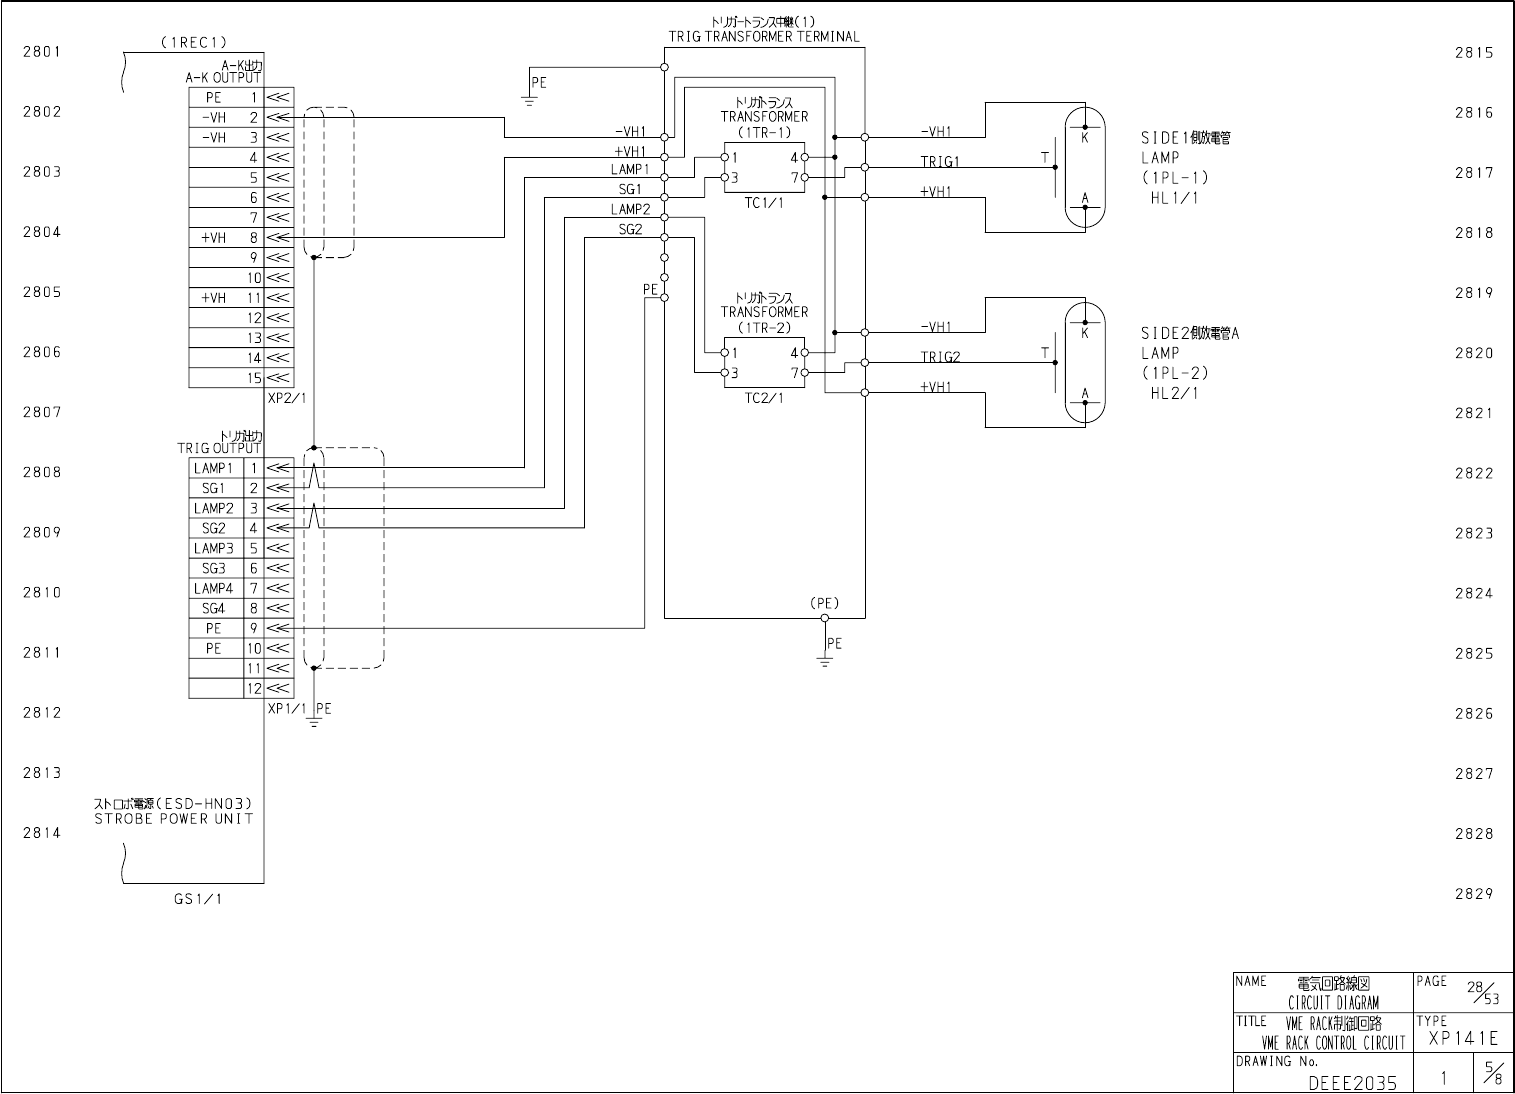Screen dimensions: 1515x1094
Task: Select the (PE) node label
Action: 825,603
